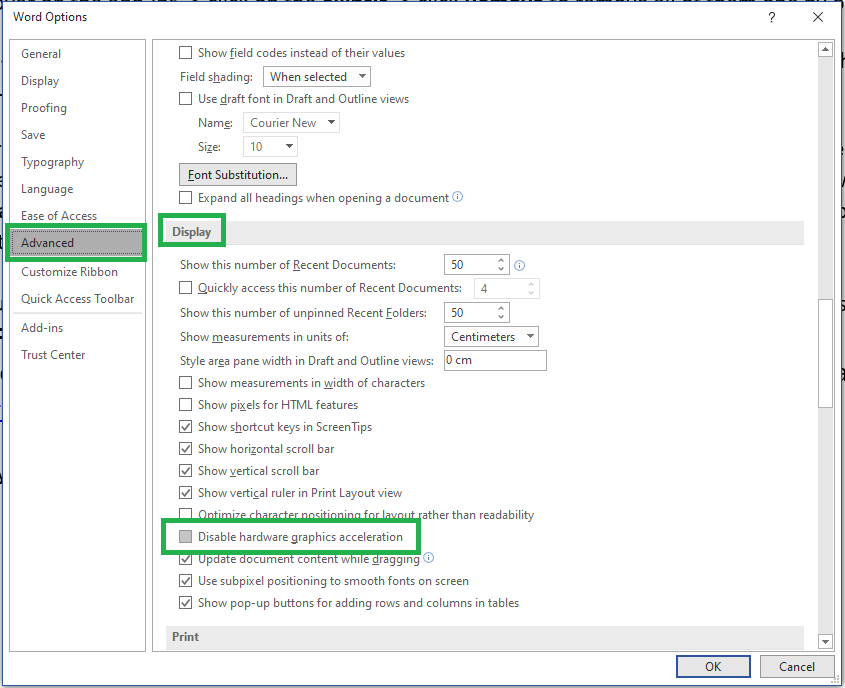Click unpinned Recent Folders number spinner

(476, 312)
